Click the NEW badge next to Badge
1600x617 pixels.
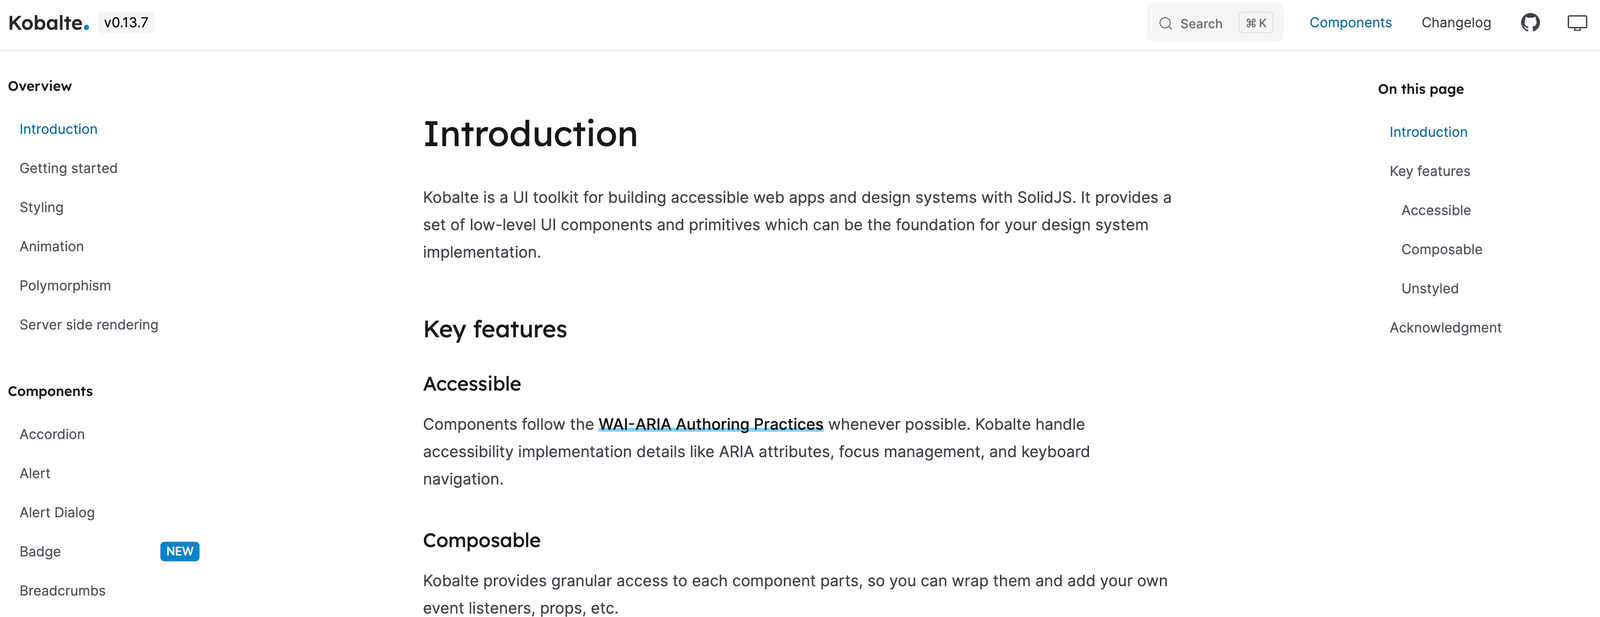coord(179,551)
